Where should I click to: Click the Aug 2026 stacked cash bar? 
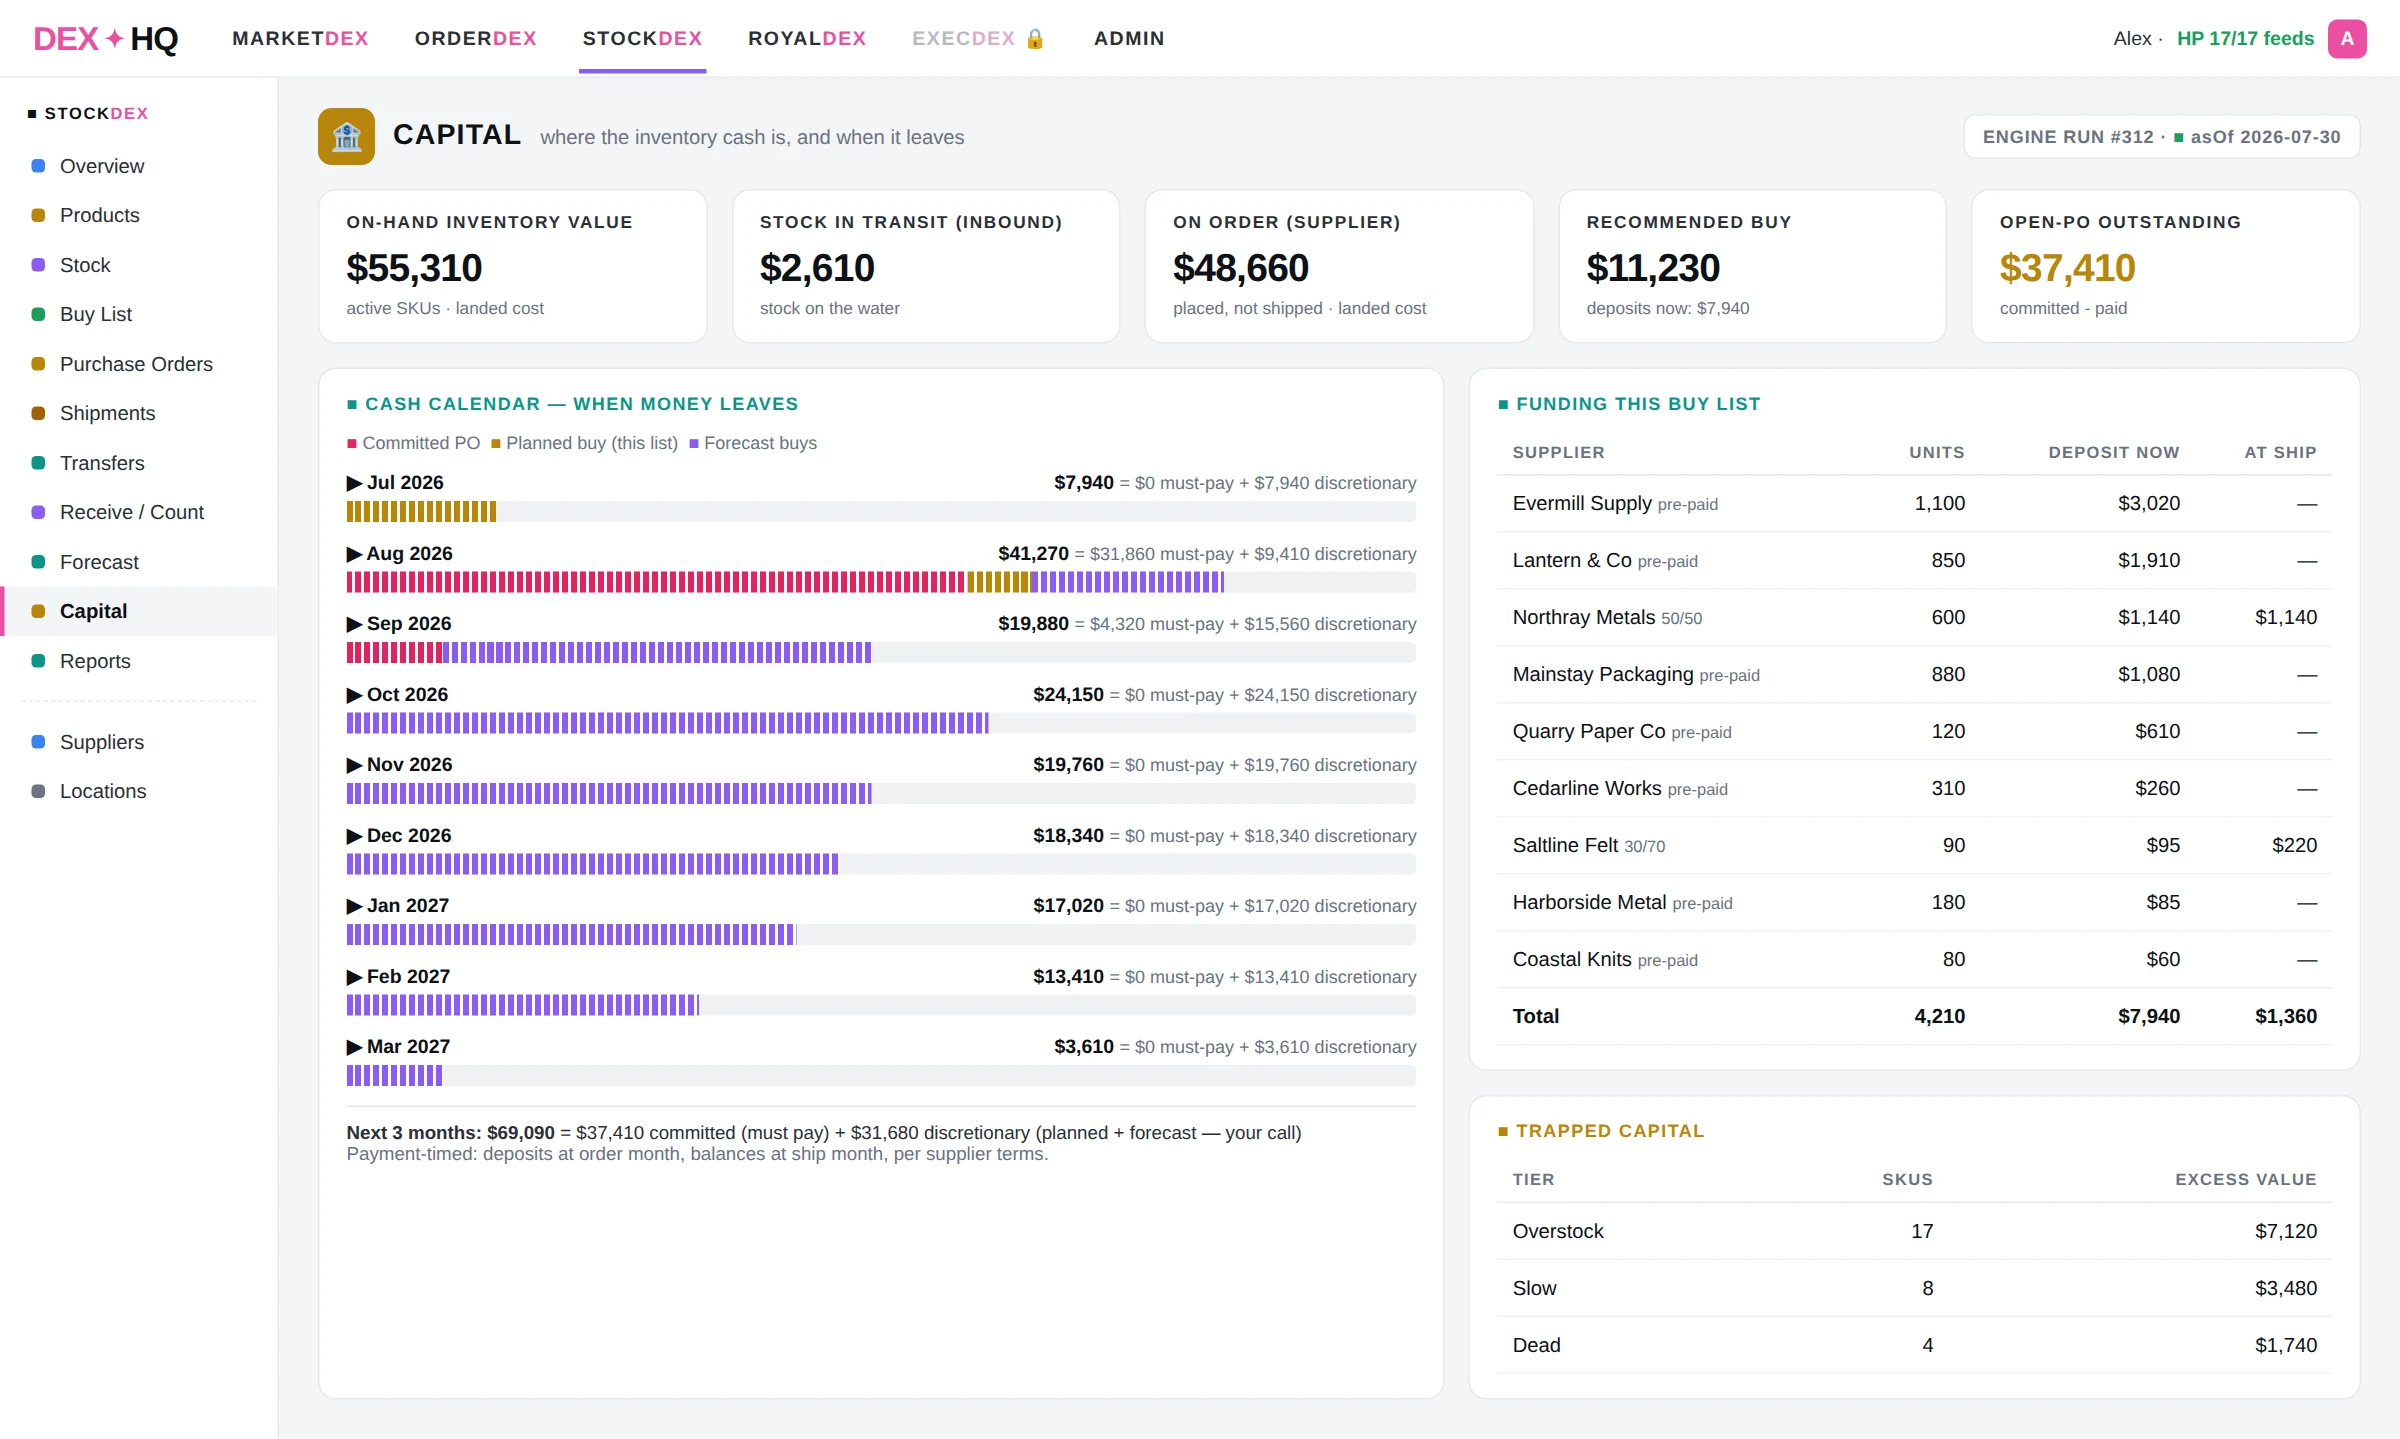click(x=785, y=582)
